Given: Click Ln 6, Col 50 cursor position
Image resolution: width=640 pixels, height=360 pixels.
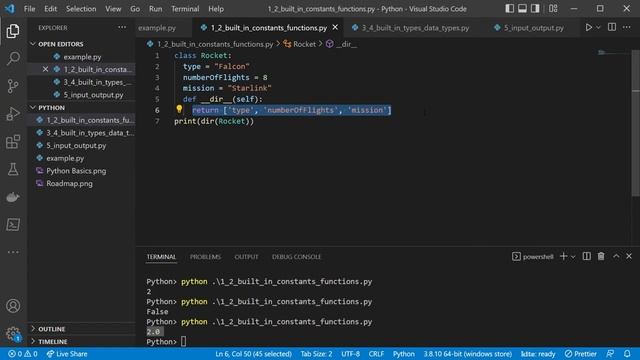Looking at the screenshot, I should click(253, 353).
